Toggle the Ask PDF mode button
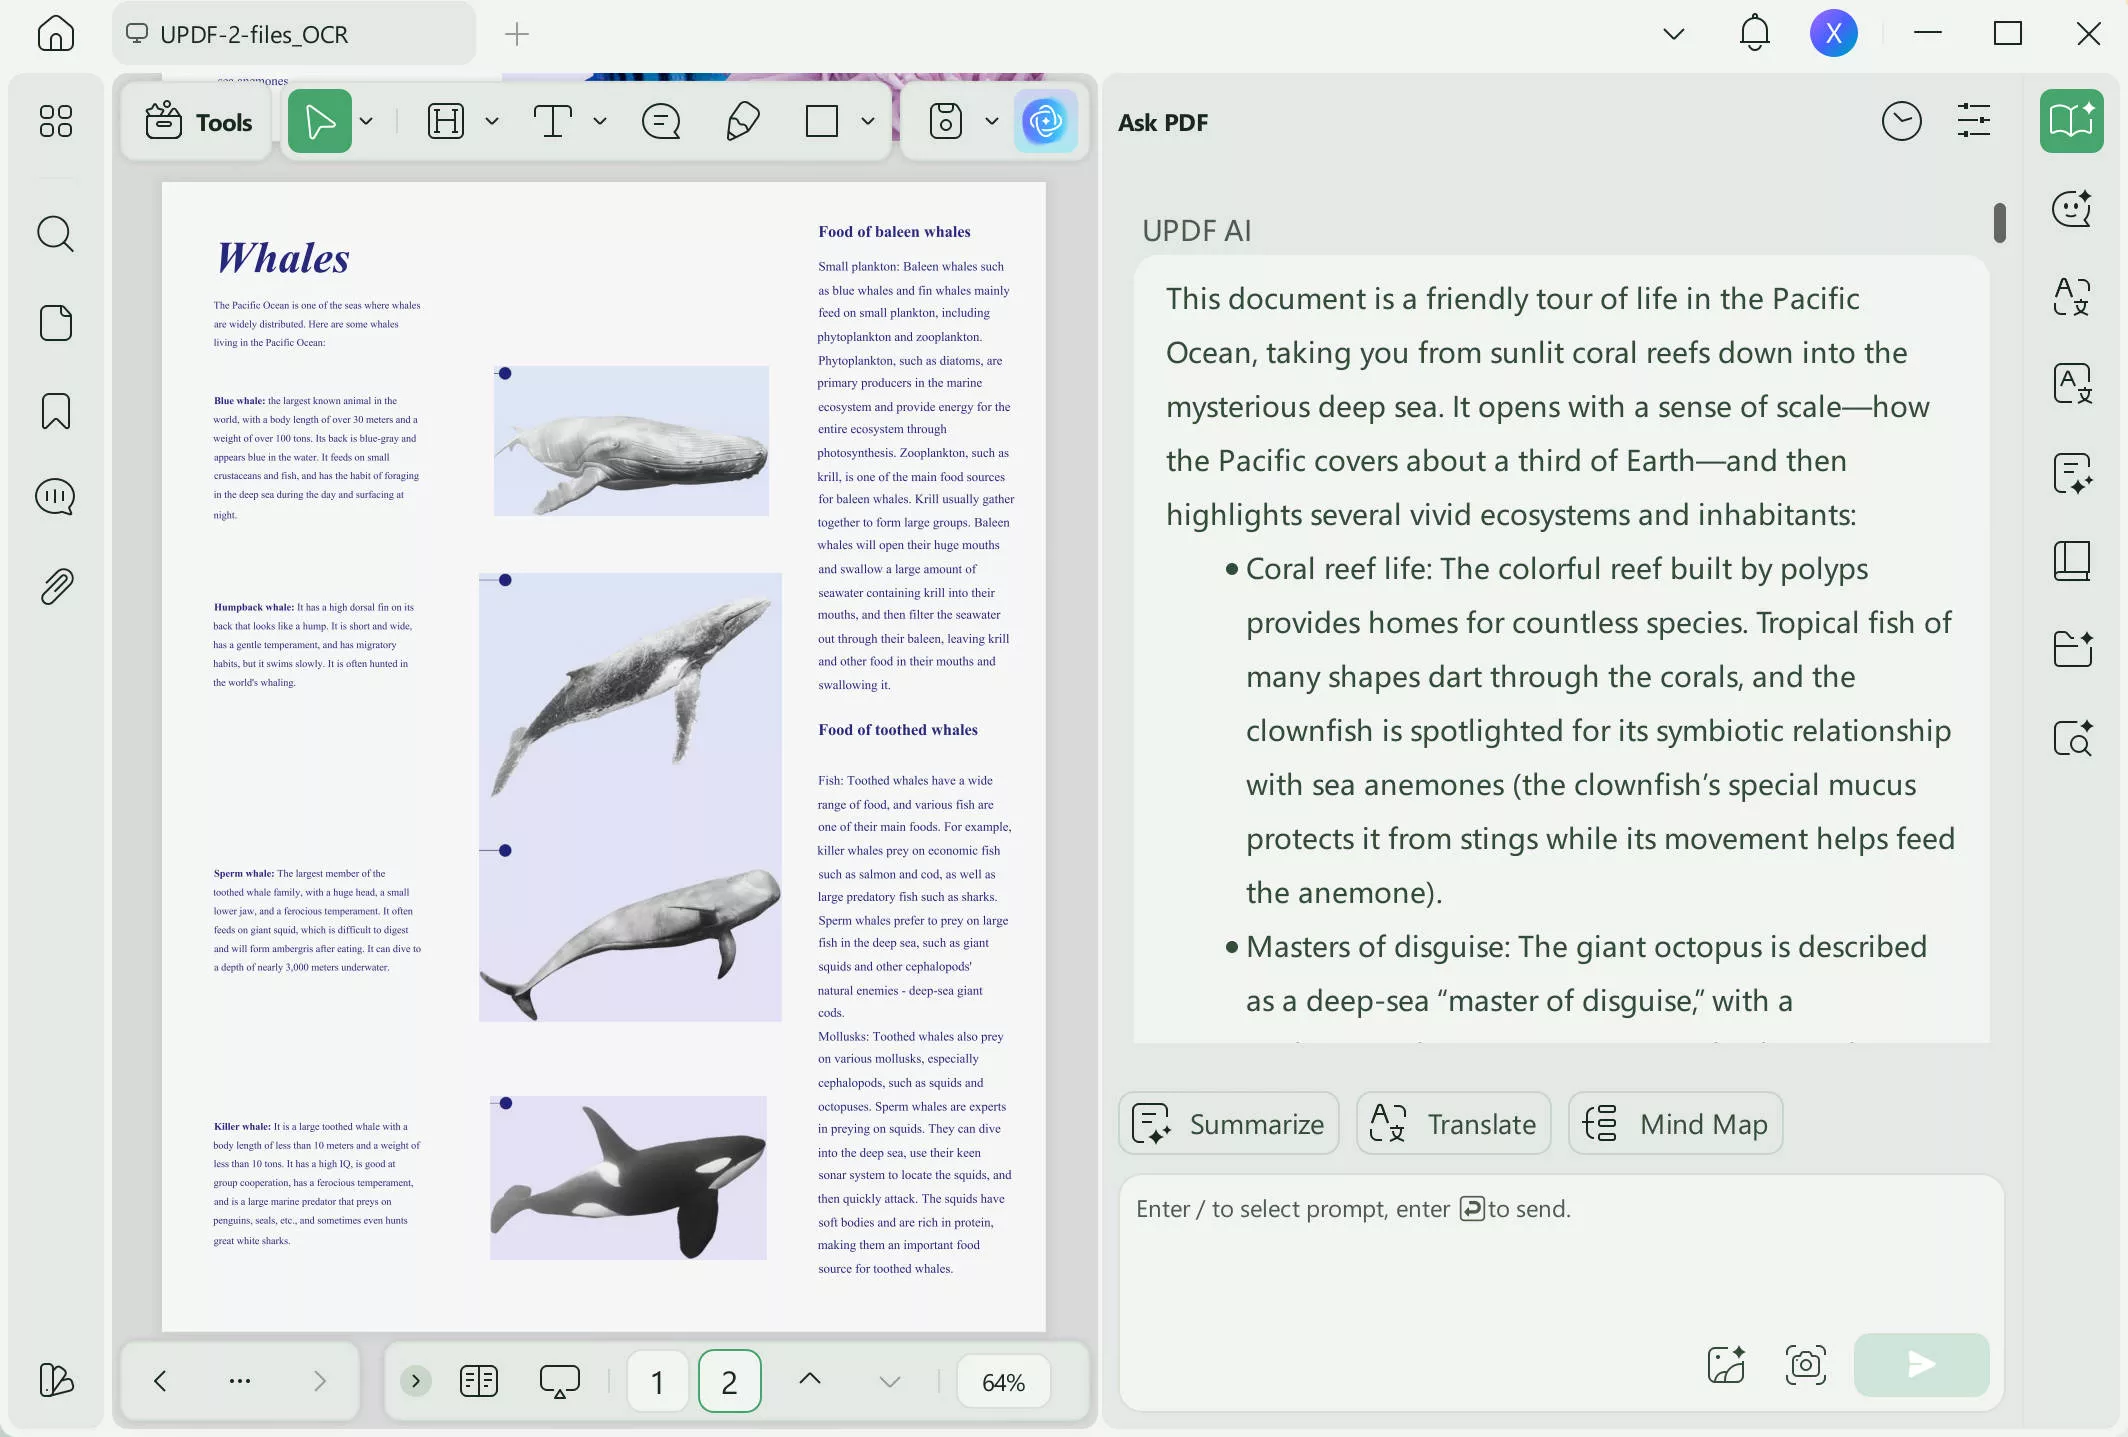This screenshot has height=1437, width=2128. pos(2071,122)
